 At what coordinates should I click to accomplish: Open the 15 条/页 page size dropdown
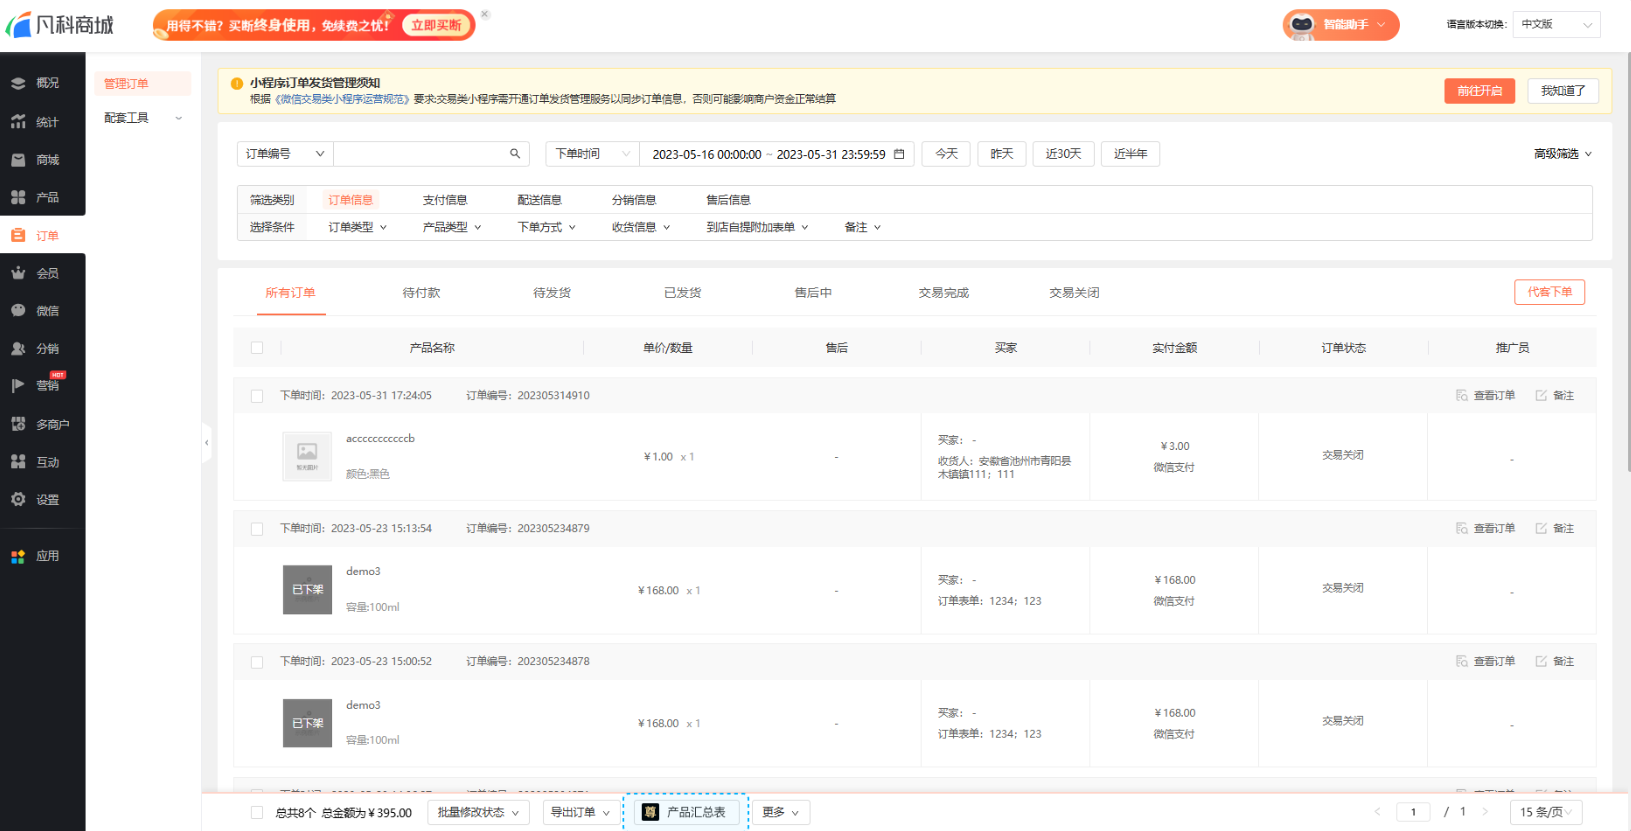(x=1546, y=812)
